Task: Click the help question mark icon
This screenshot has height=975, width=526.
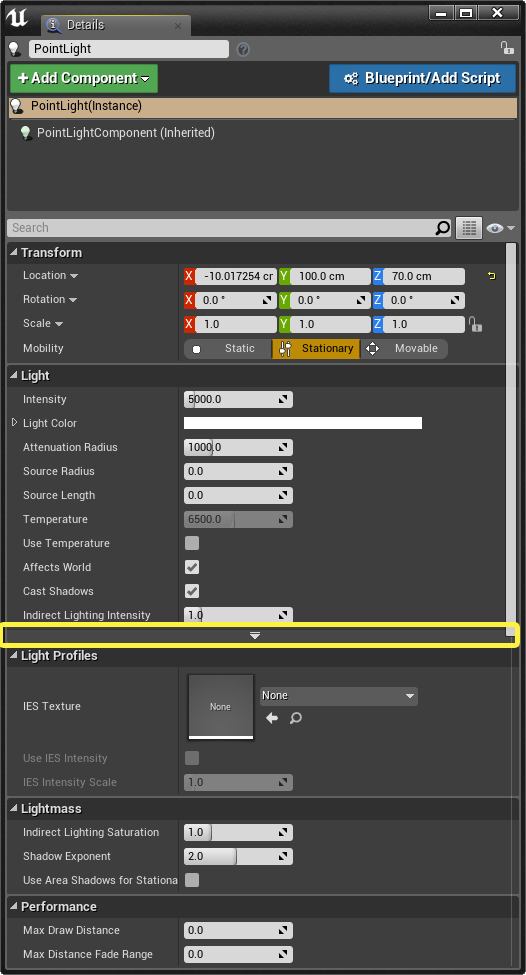Action: pyautogui.click(x=243, y=49)
